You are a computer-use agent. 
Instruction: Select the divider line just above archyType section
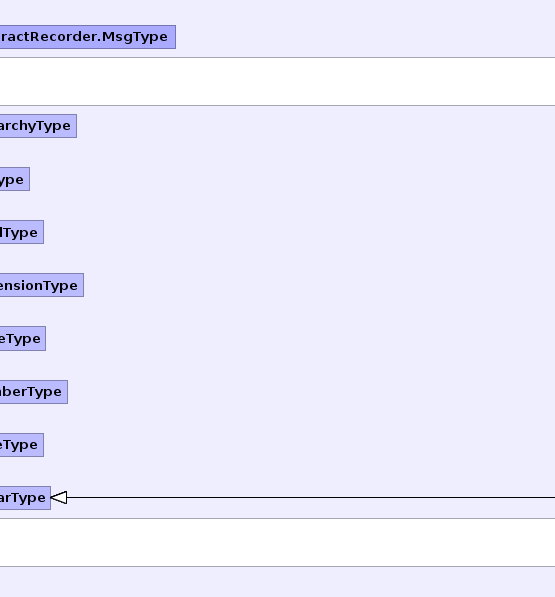tap(278, 105)
